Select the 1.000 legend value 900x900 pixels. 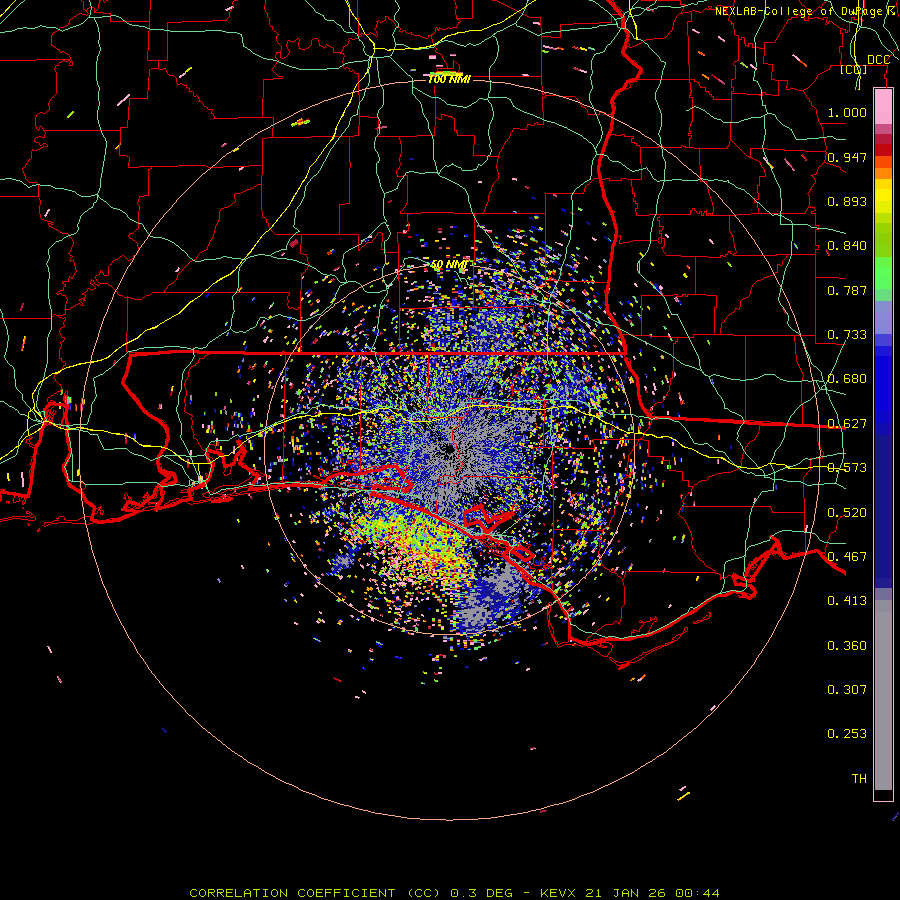[847, 112]
